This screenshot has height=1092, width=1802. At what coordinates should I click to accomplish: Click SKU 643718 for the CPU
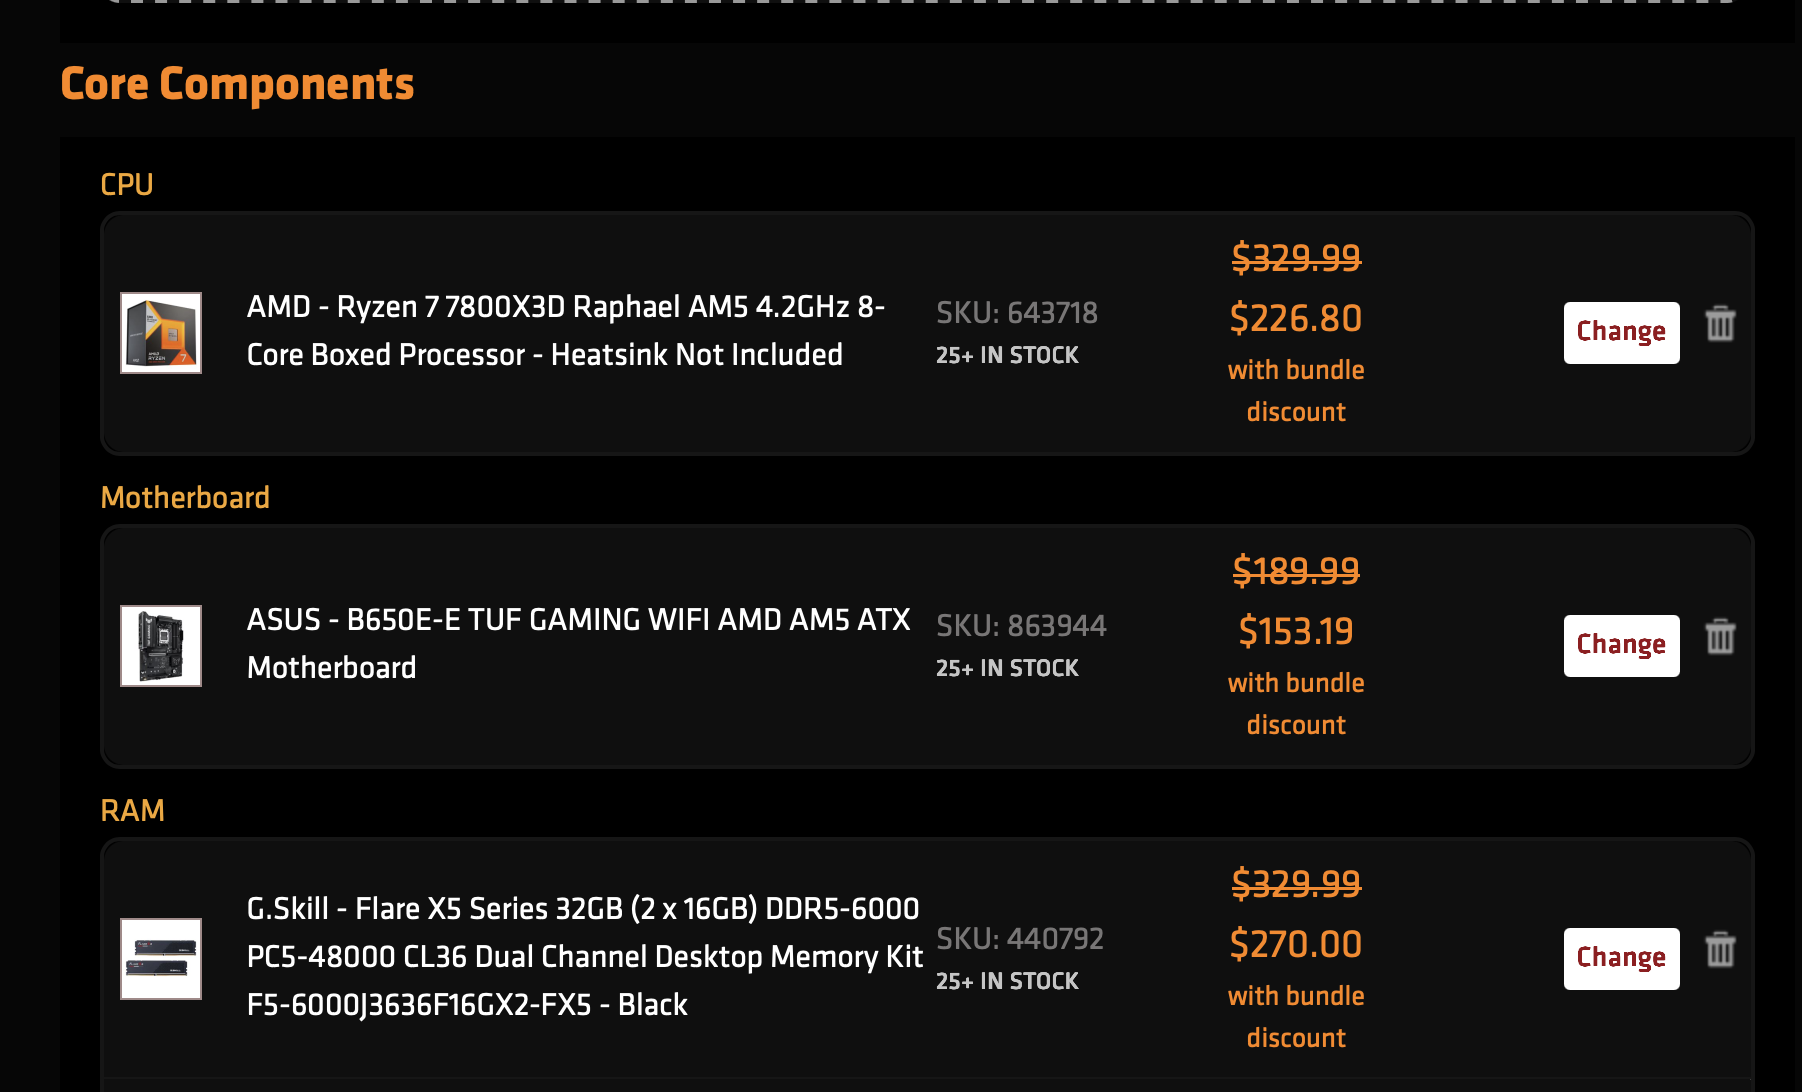(1017, 313)
